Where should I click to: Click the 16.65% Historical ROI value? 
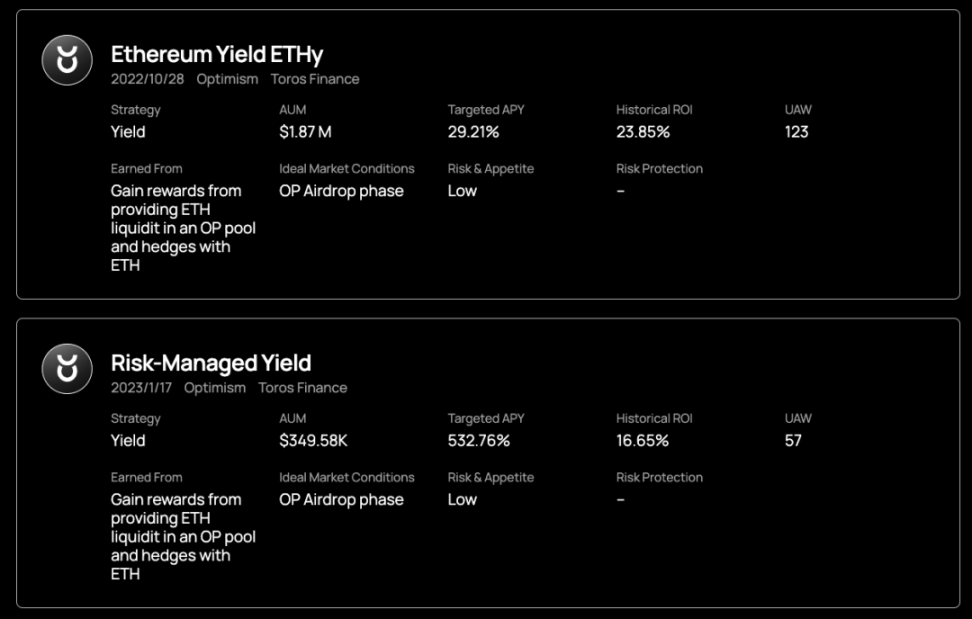tap(642, 441)
